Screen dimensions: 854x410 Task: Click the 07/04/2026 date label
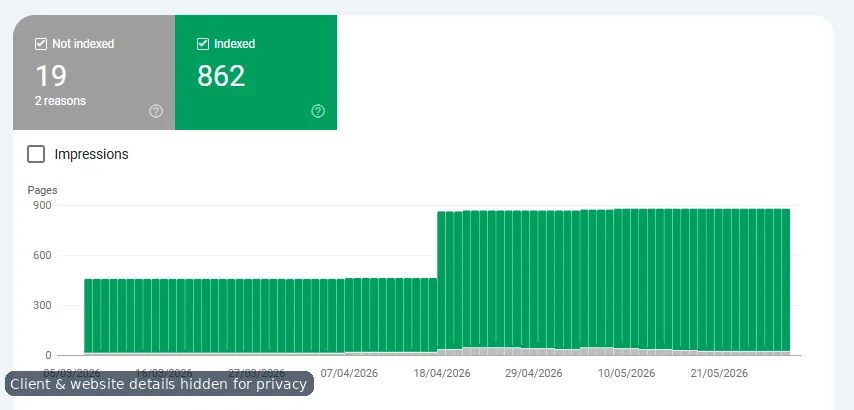pyautogui.click(x=349, y=374)
